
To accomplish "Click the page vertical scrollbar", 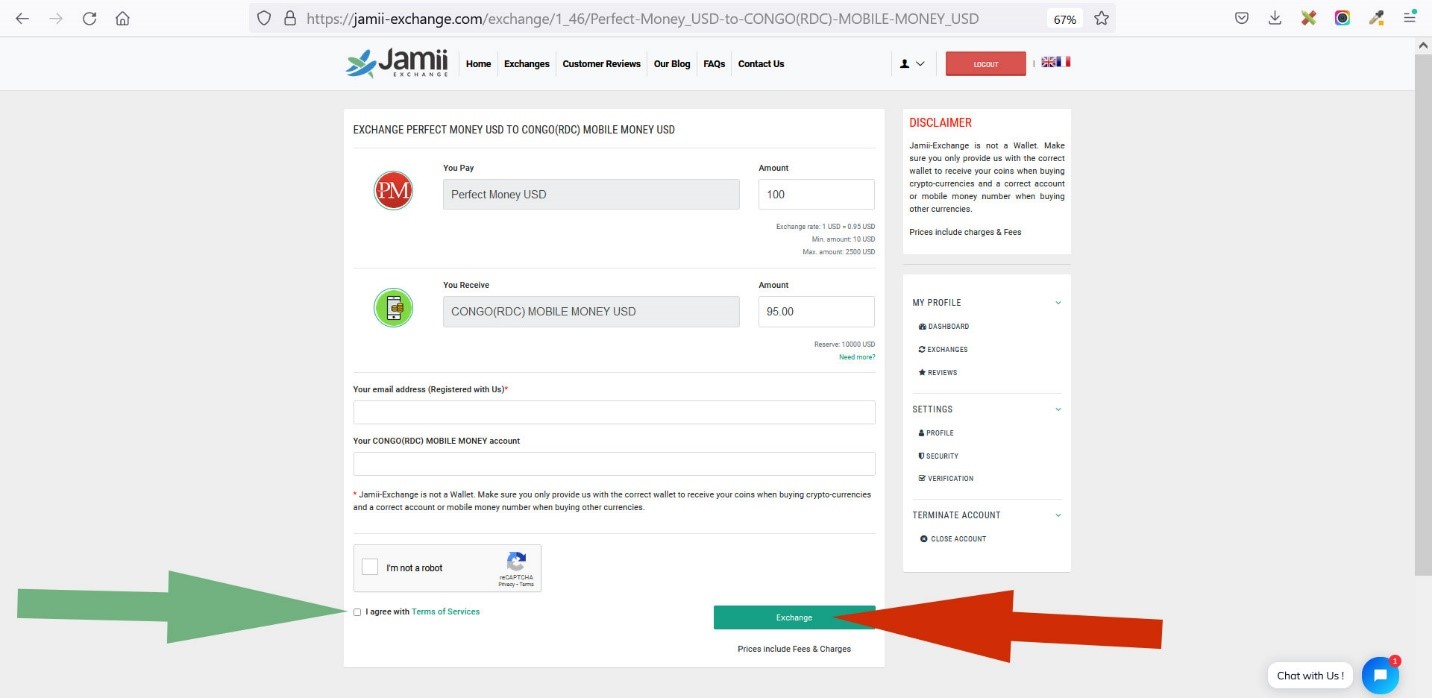I will 1424,315.
